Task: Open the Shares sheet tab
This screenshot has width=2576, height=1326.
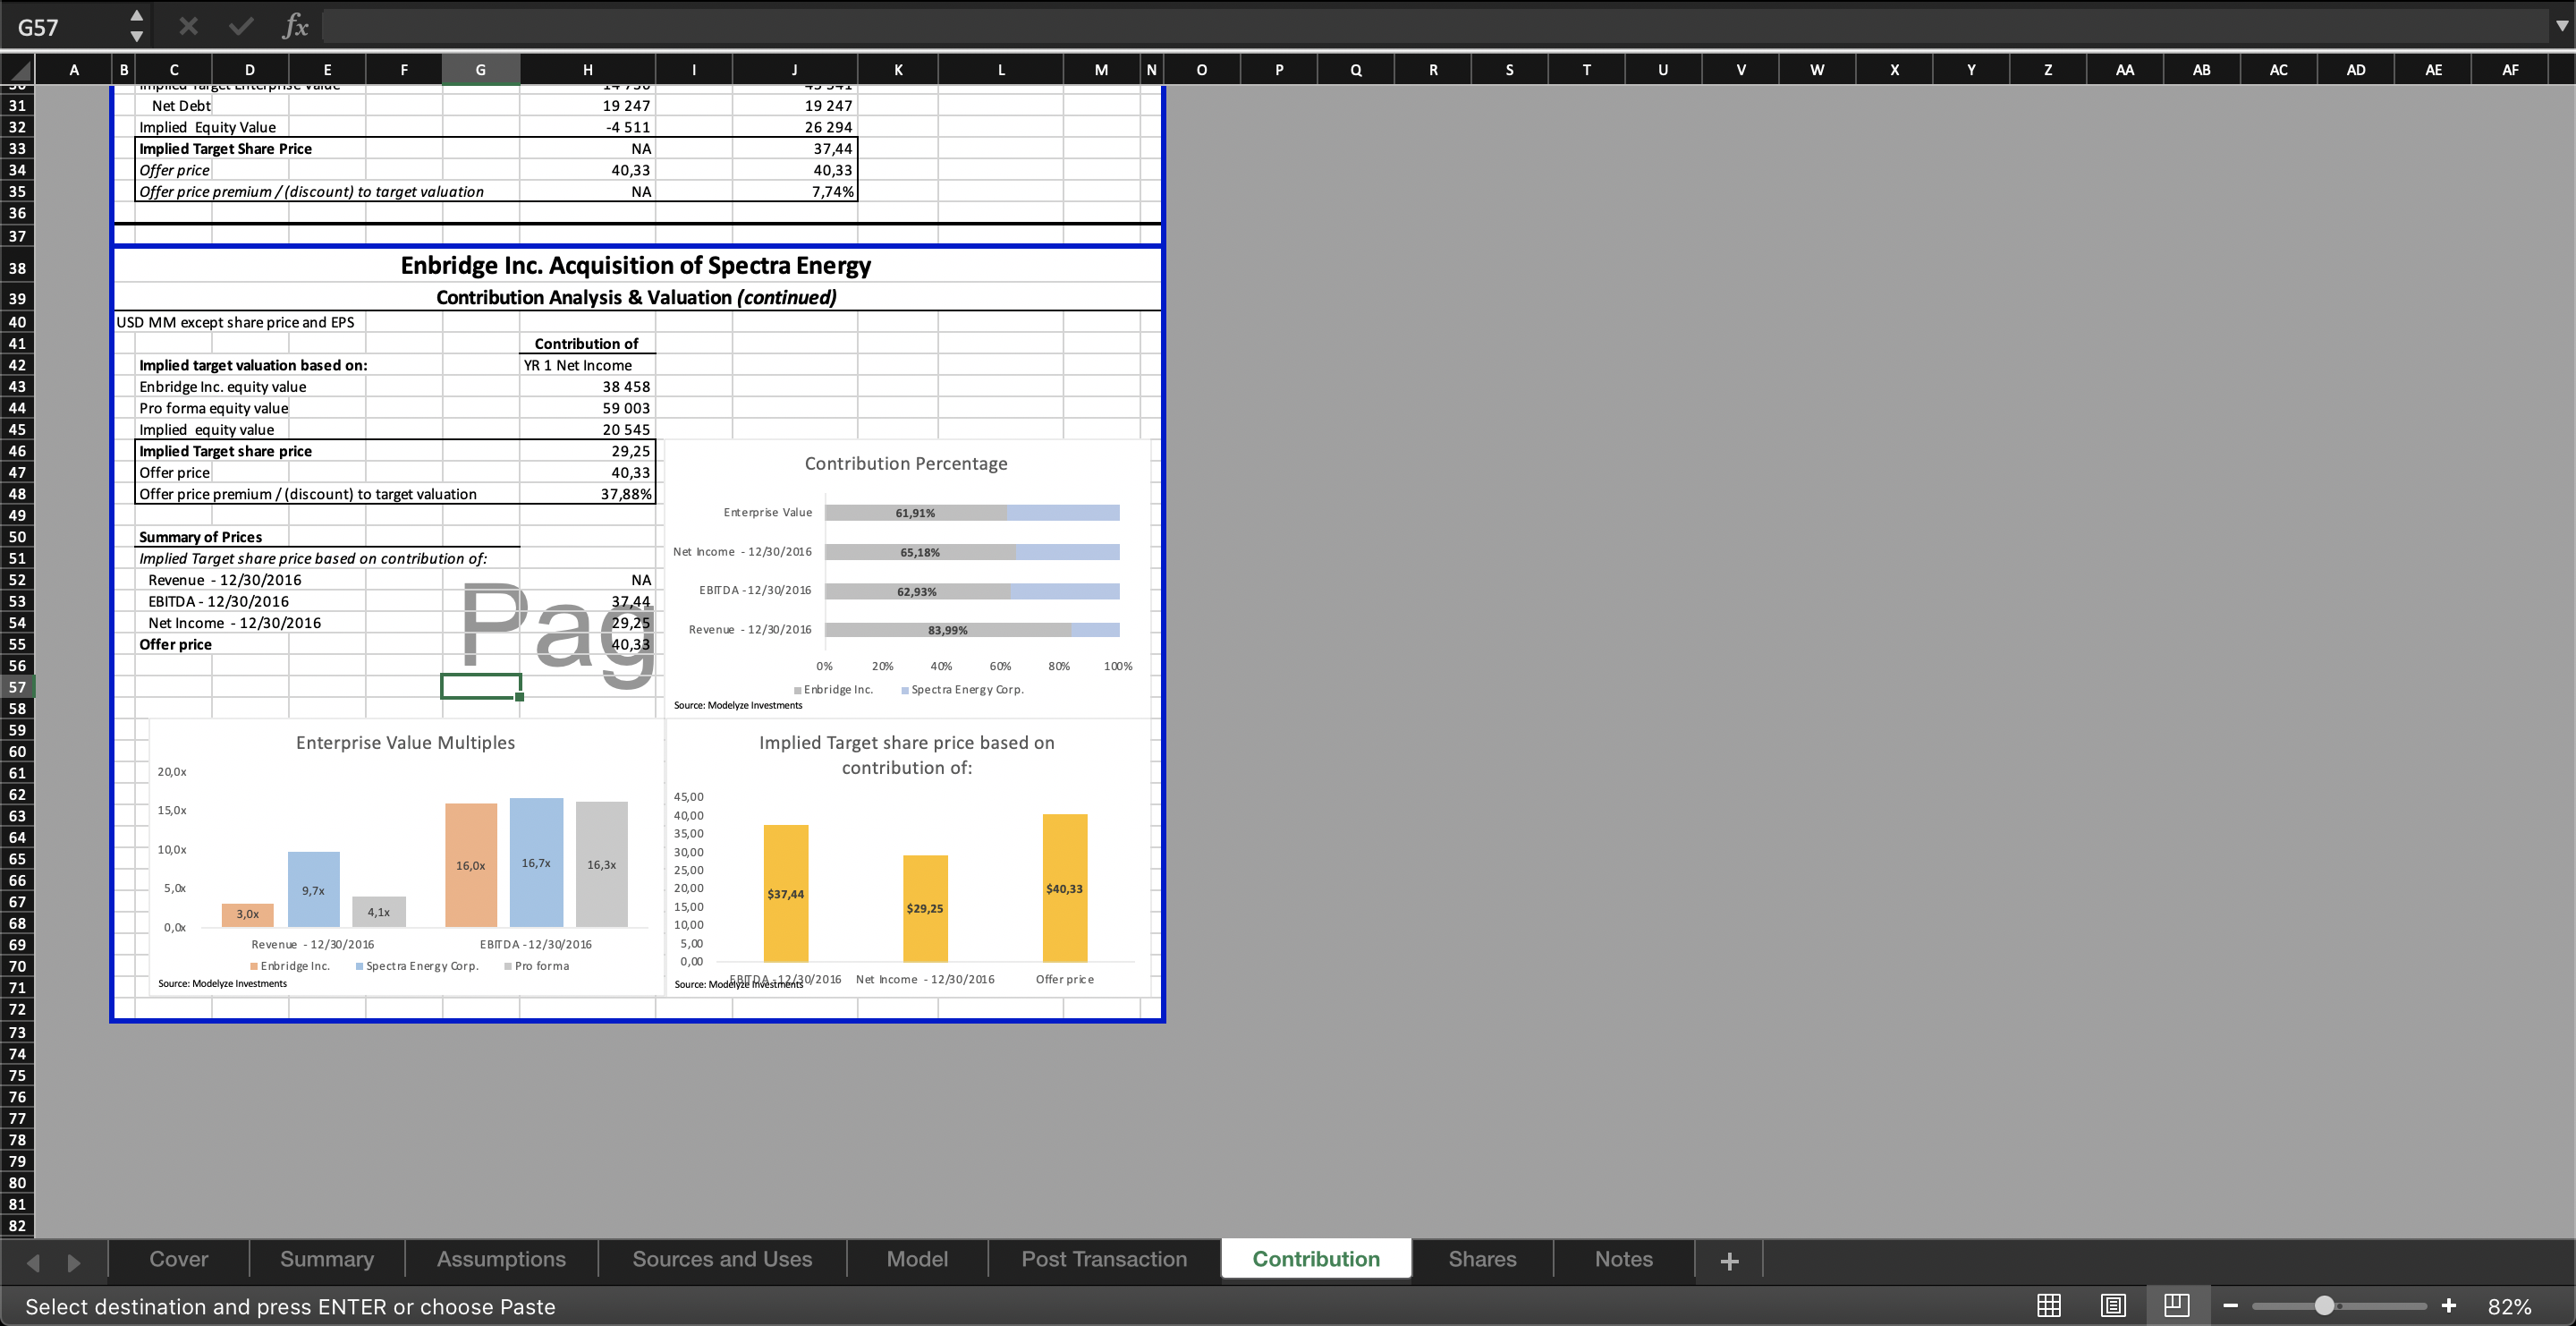Action: pos(1482,1259)
